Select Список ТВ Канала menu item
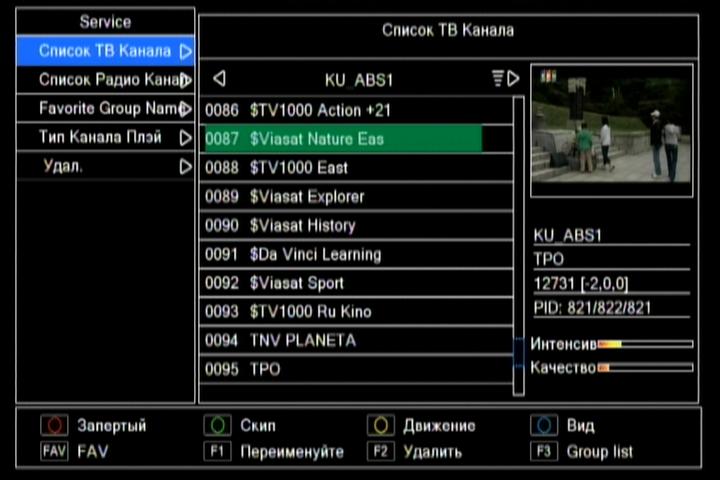The width and height of the screenshot is (720, 480). click(x=105, y=51)
